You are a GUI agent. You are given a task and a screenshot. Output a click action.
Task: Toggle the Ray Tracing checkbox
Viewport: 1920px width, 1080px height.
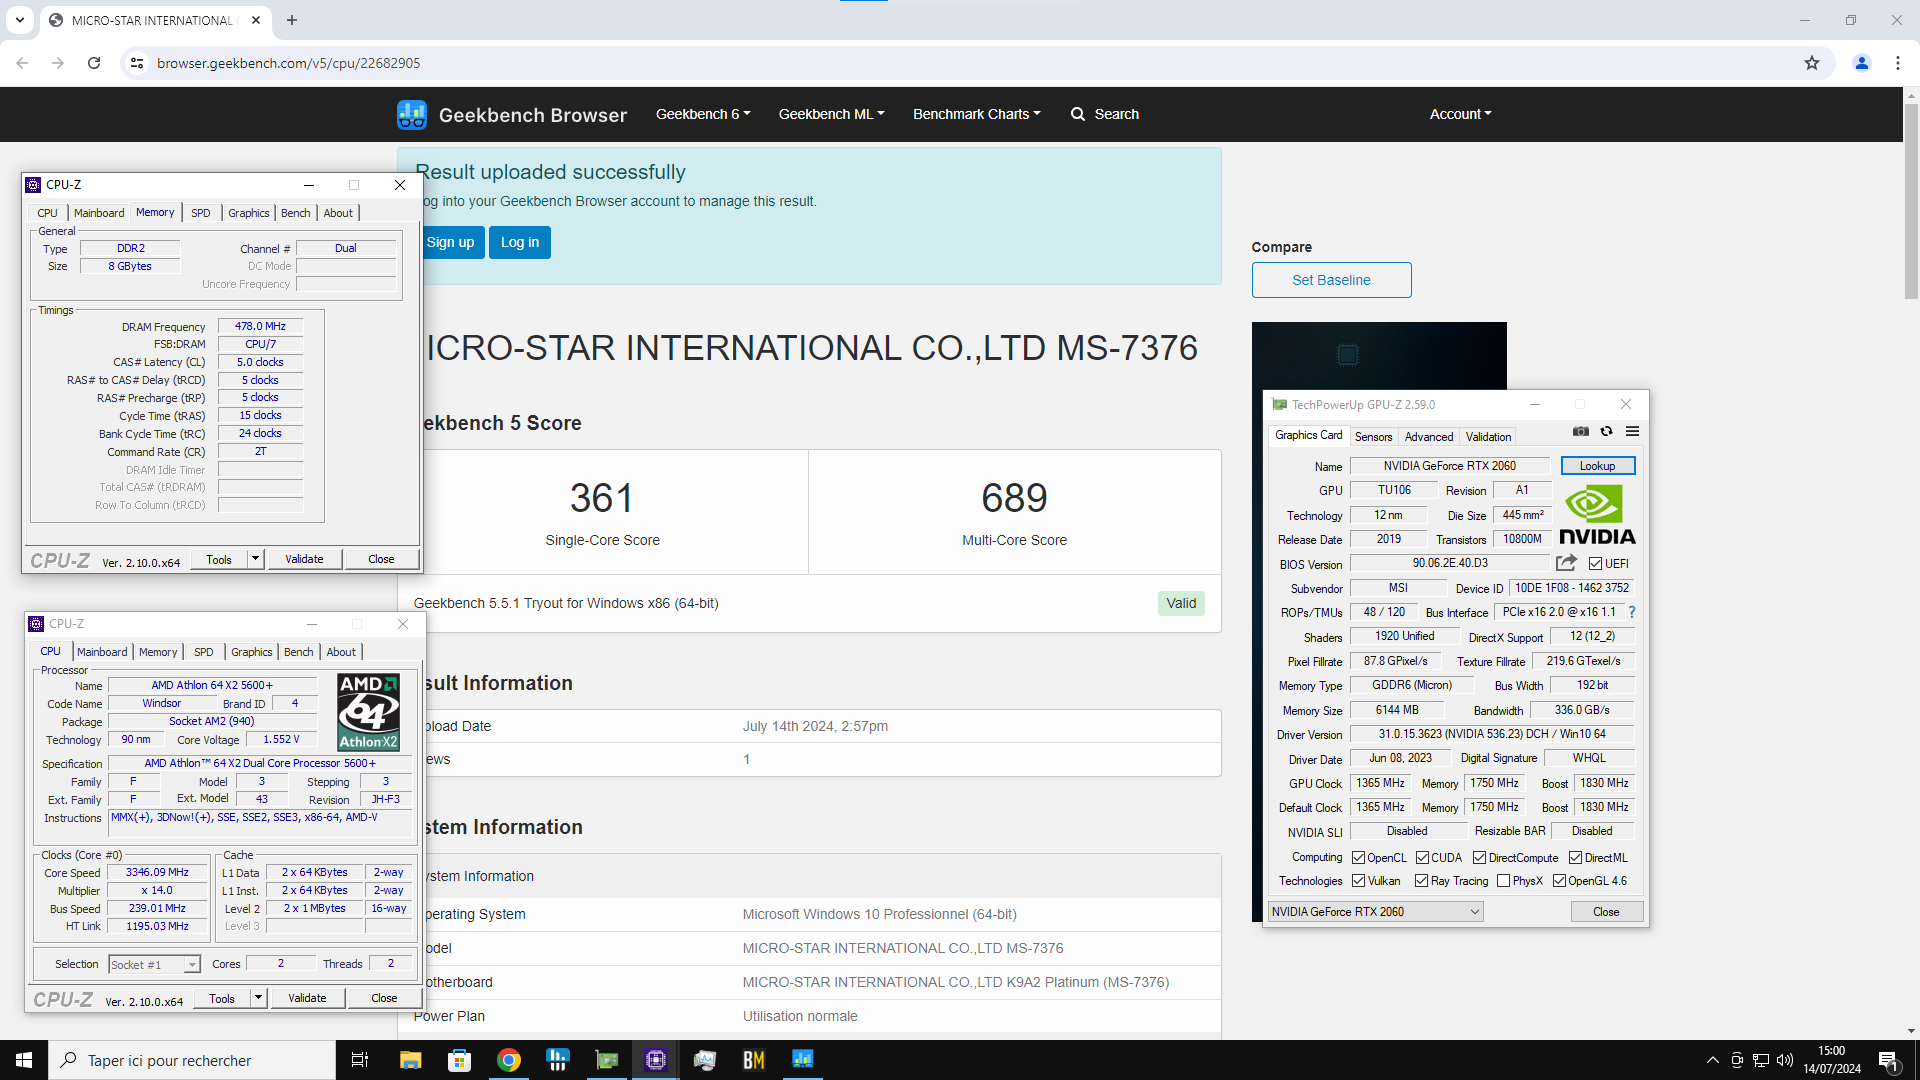1421,881
